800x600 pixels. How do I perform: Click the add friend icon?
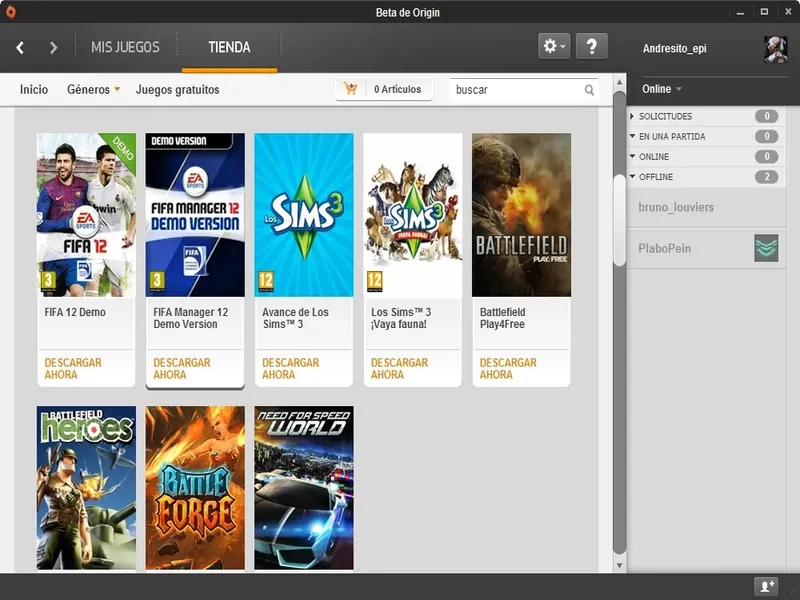pos(766,586)
